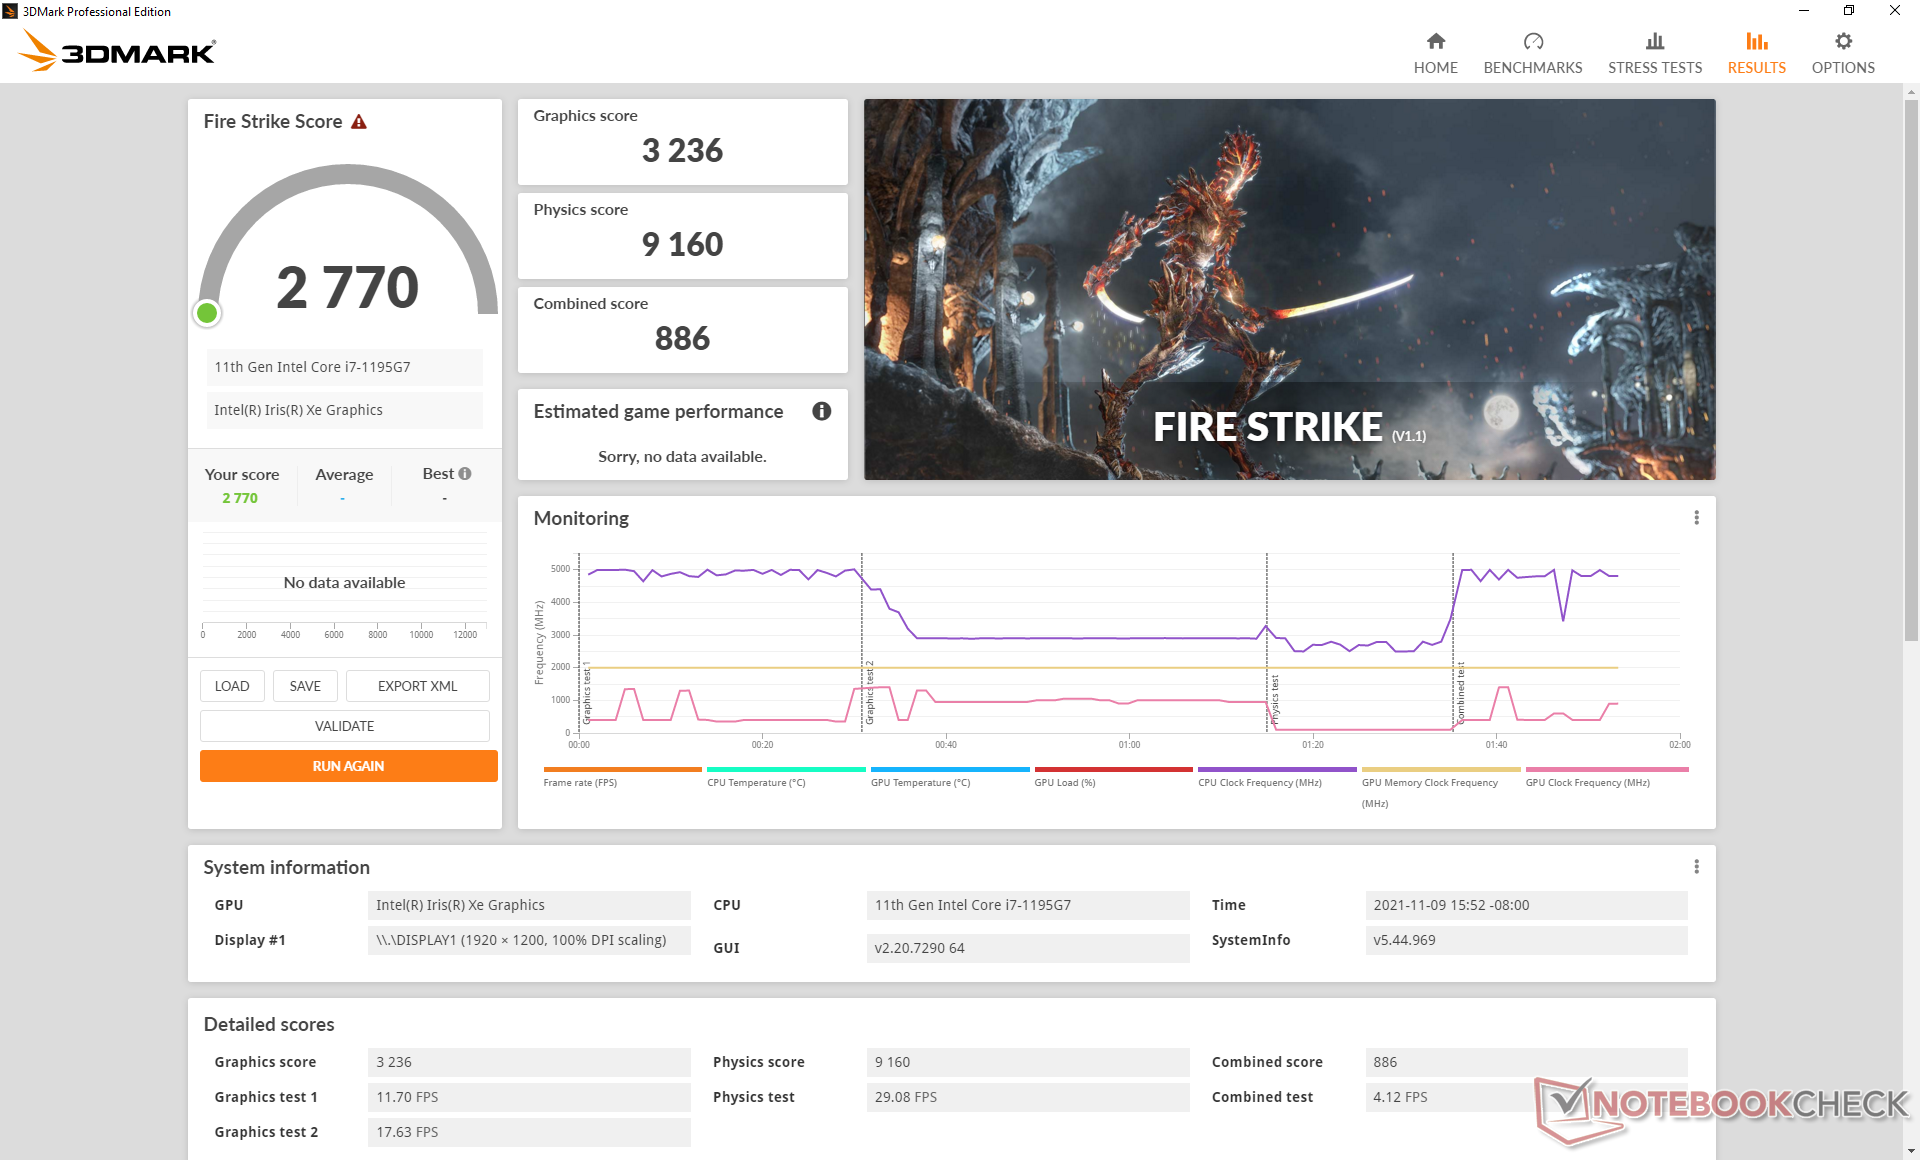Open System information three-dot menu
Image resolution: width=1920 pixels, height=1160 pixels.
coord(1696,867)
